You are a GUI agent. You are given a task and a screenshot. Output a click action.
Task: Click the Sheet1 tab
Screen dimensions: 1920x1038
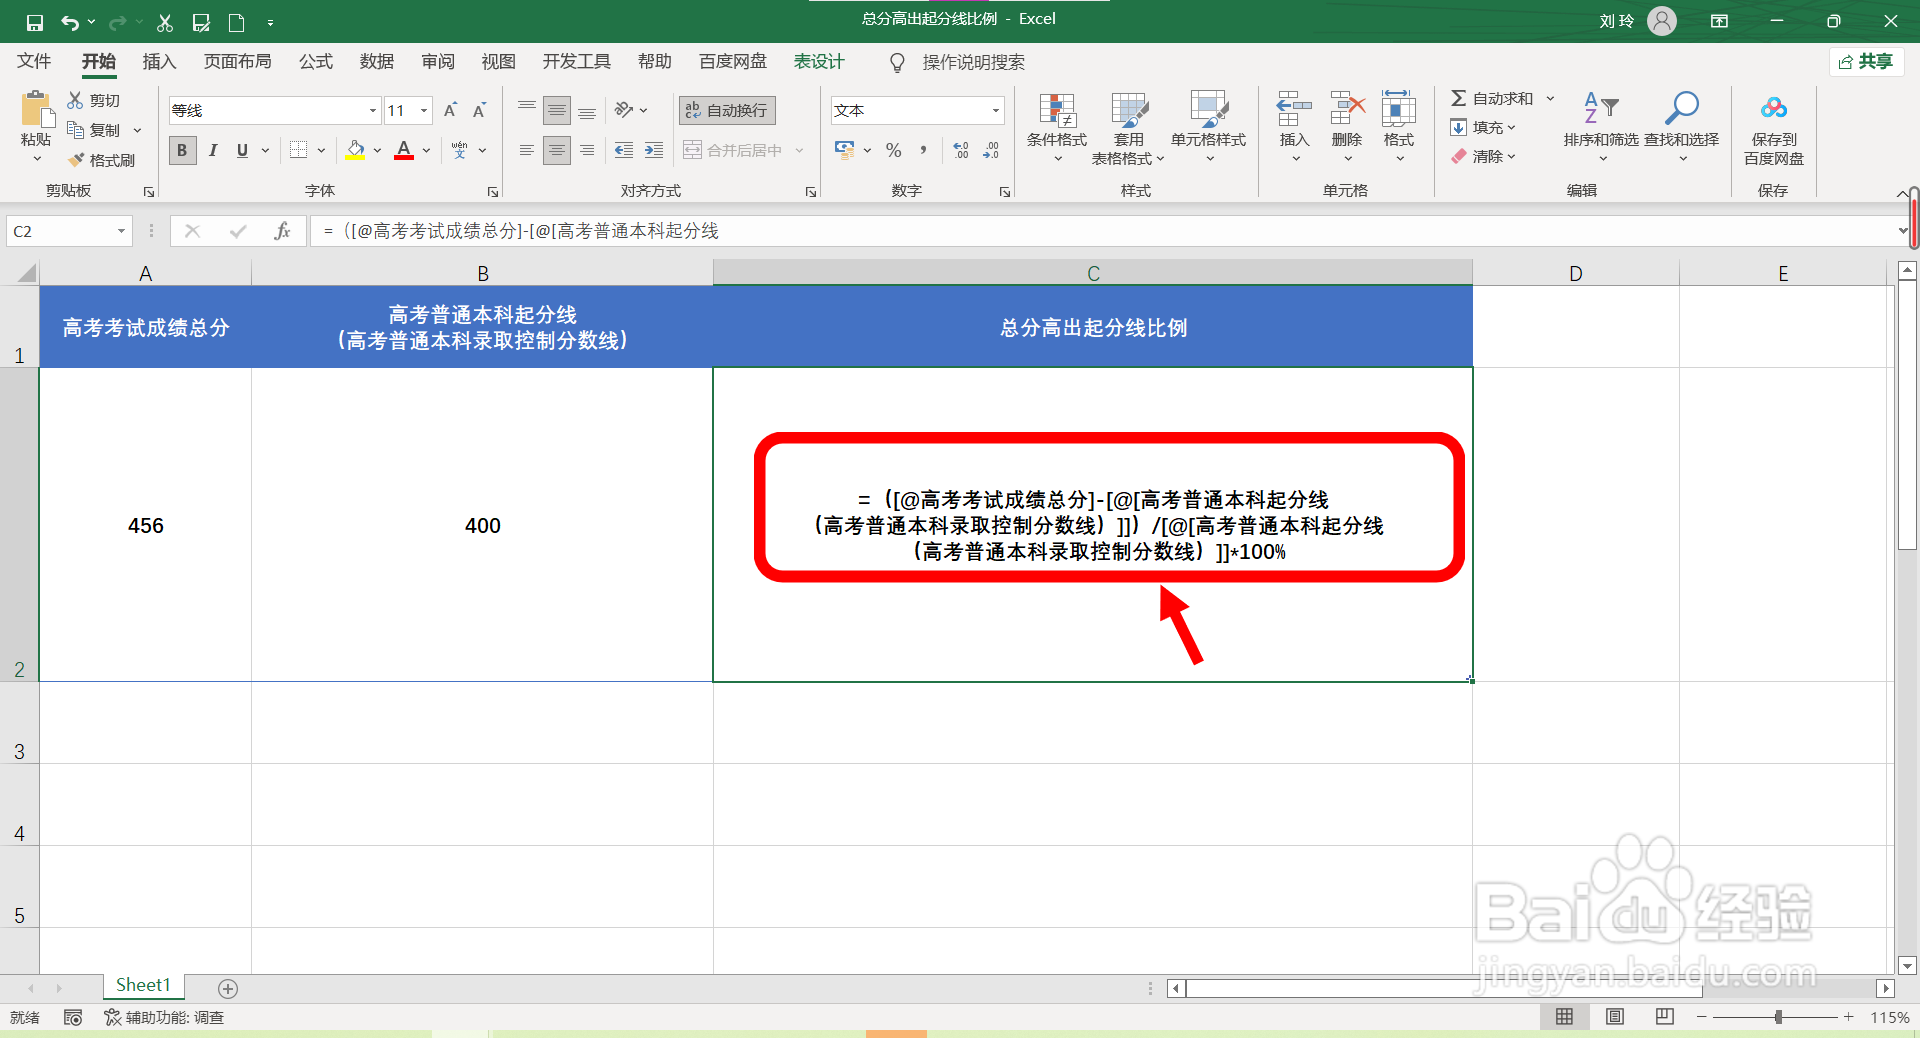pos(143,985)
